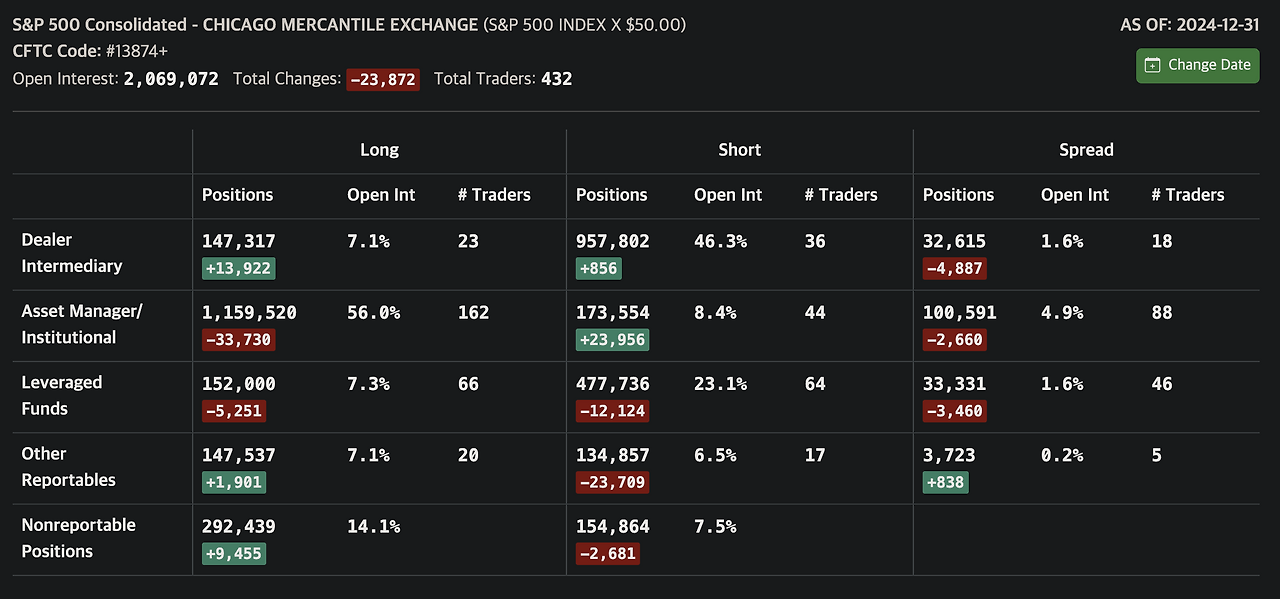This screenshot has width=1280, height=599.
Task: Click Leveraged Funds spread change badge −3,460
Action: pos(955,411)
